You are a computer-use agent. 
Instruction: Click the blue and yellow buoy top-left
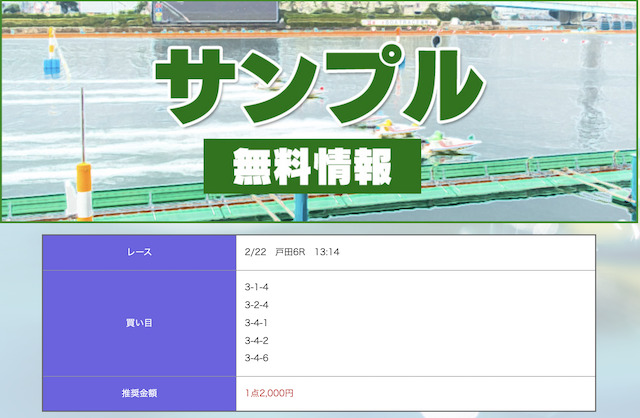pos(51,57)
